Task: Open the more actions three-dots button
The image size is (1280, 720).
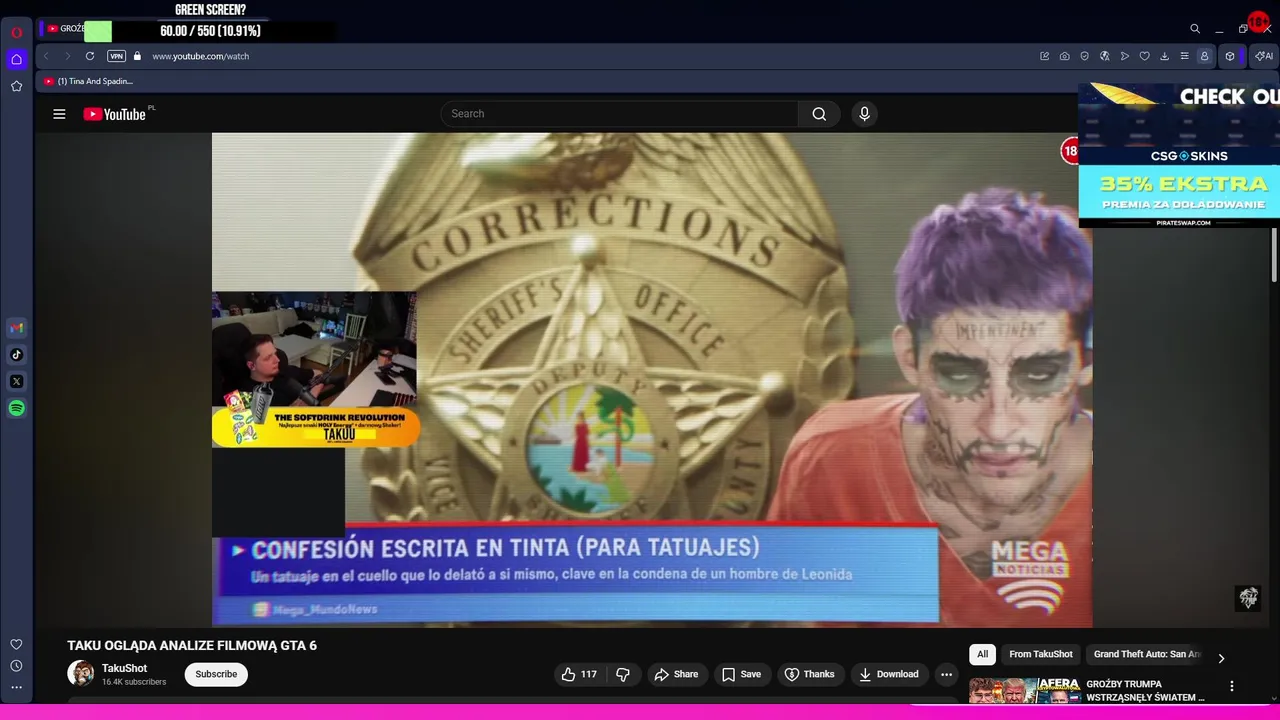Action: tap(946, 674)
